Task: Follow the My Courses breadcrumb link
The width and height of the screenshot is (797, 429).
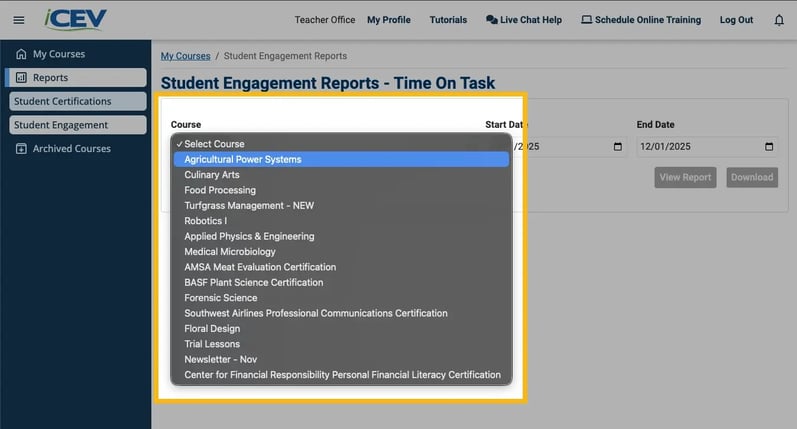Action: tap(186, 56)
